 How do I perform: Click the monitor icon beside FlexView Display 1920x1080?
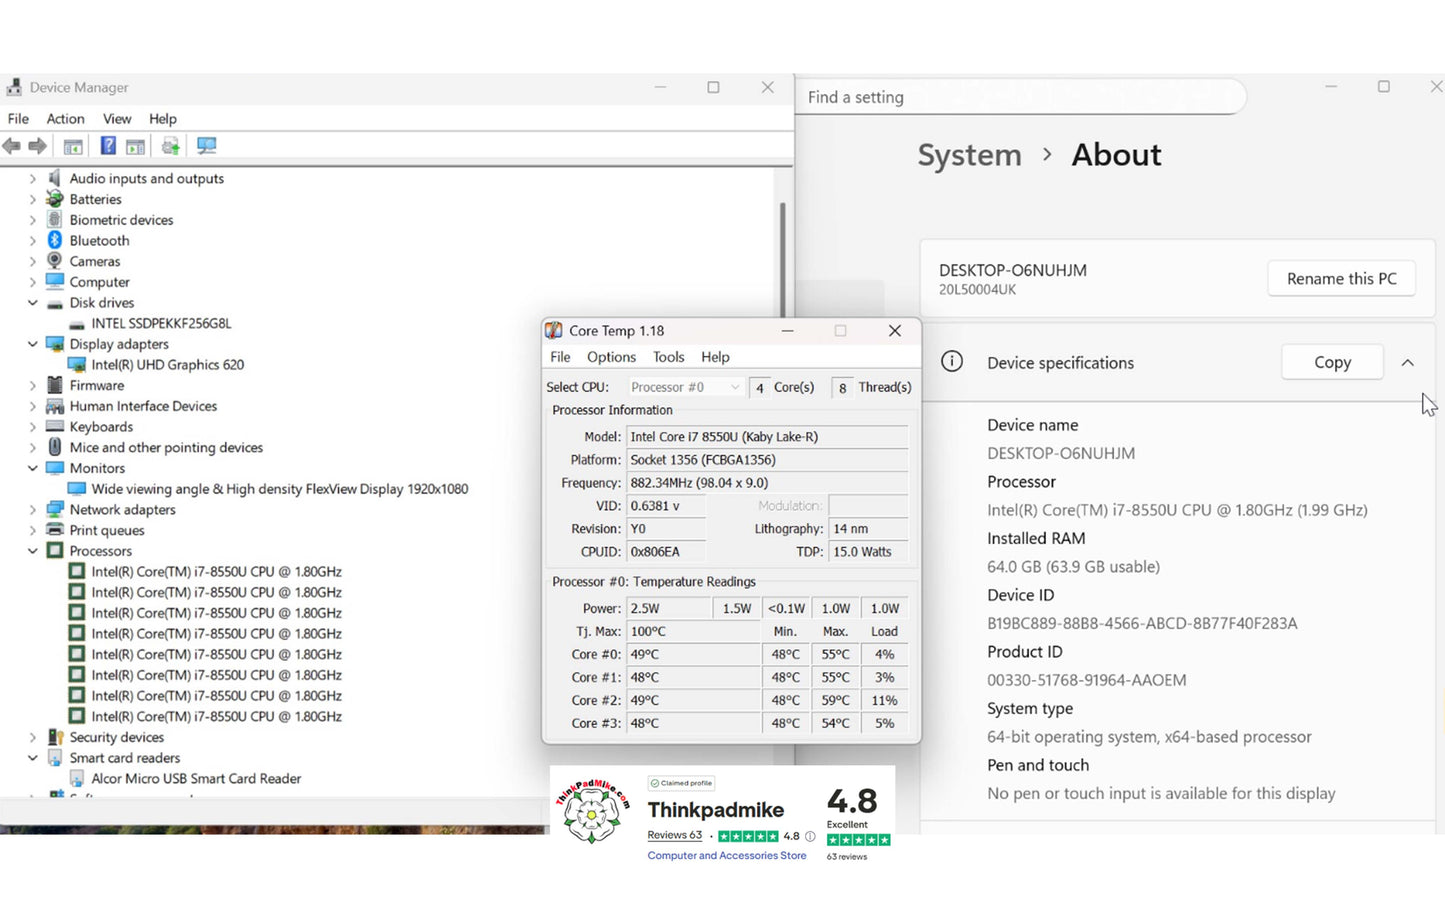pos(77,489)
